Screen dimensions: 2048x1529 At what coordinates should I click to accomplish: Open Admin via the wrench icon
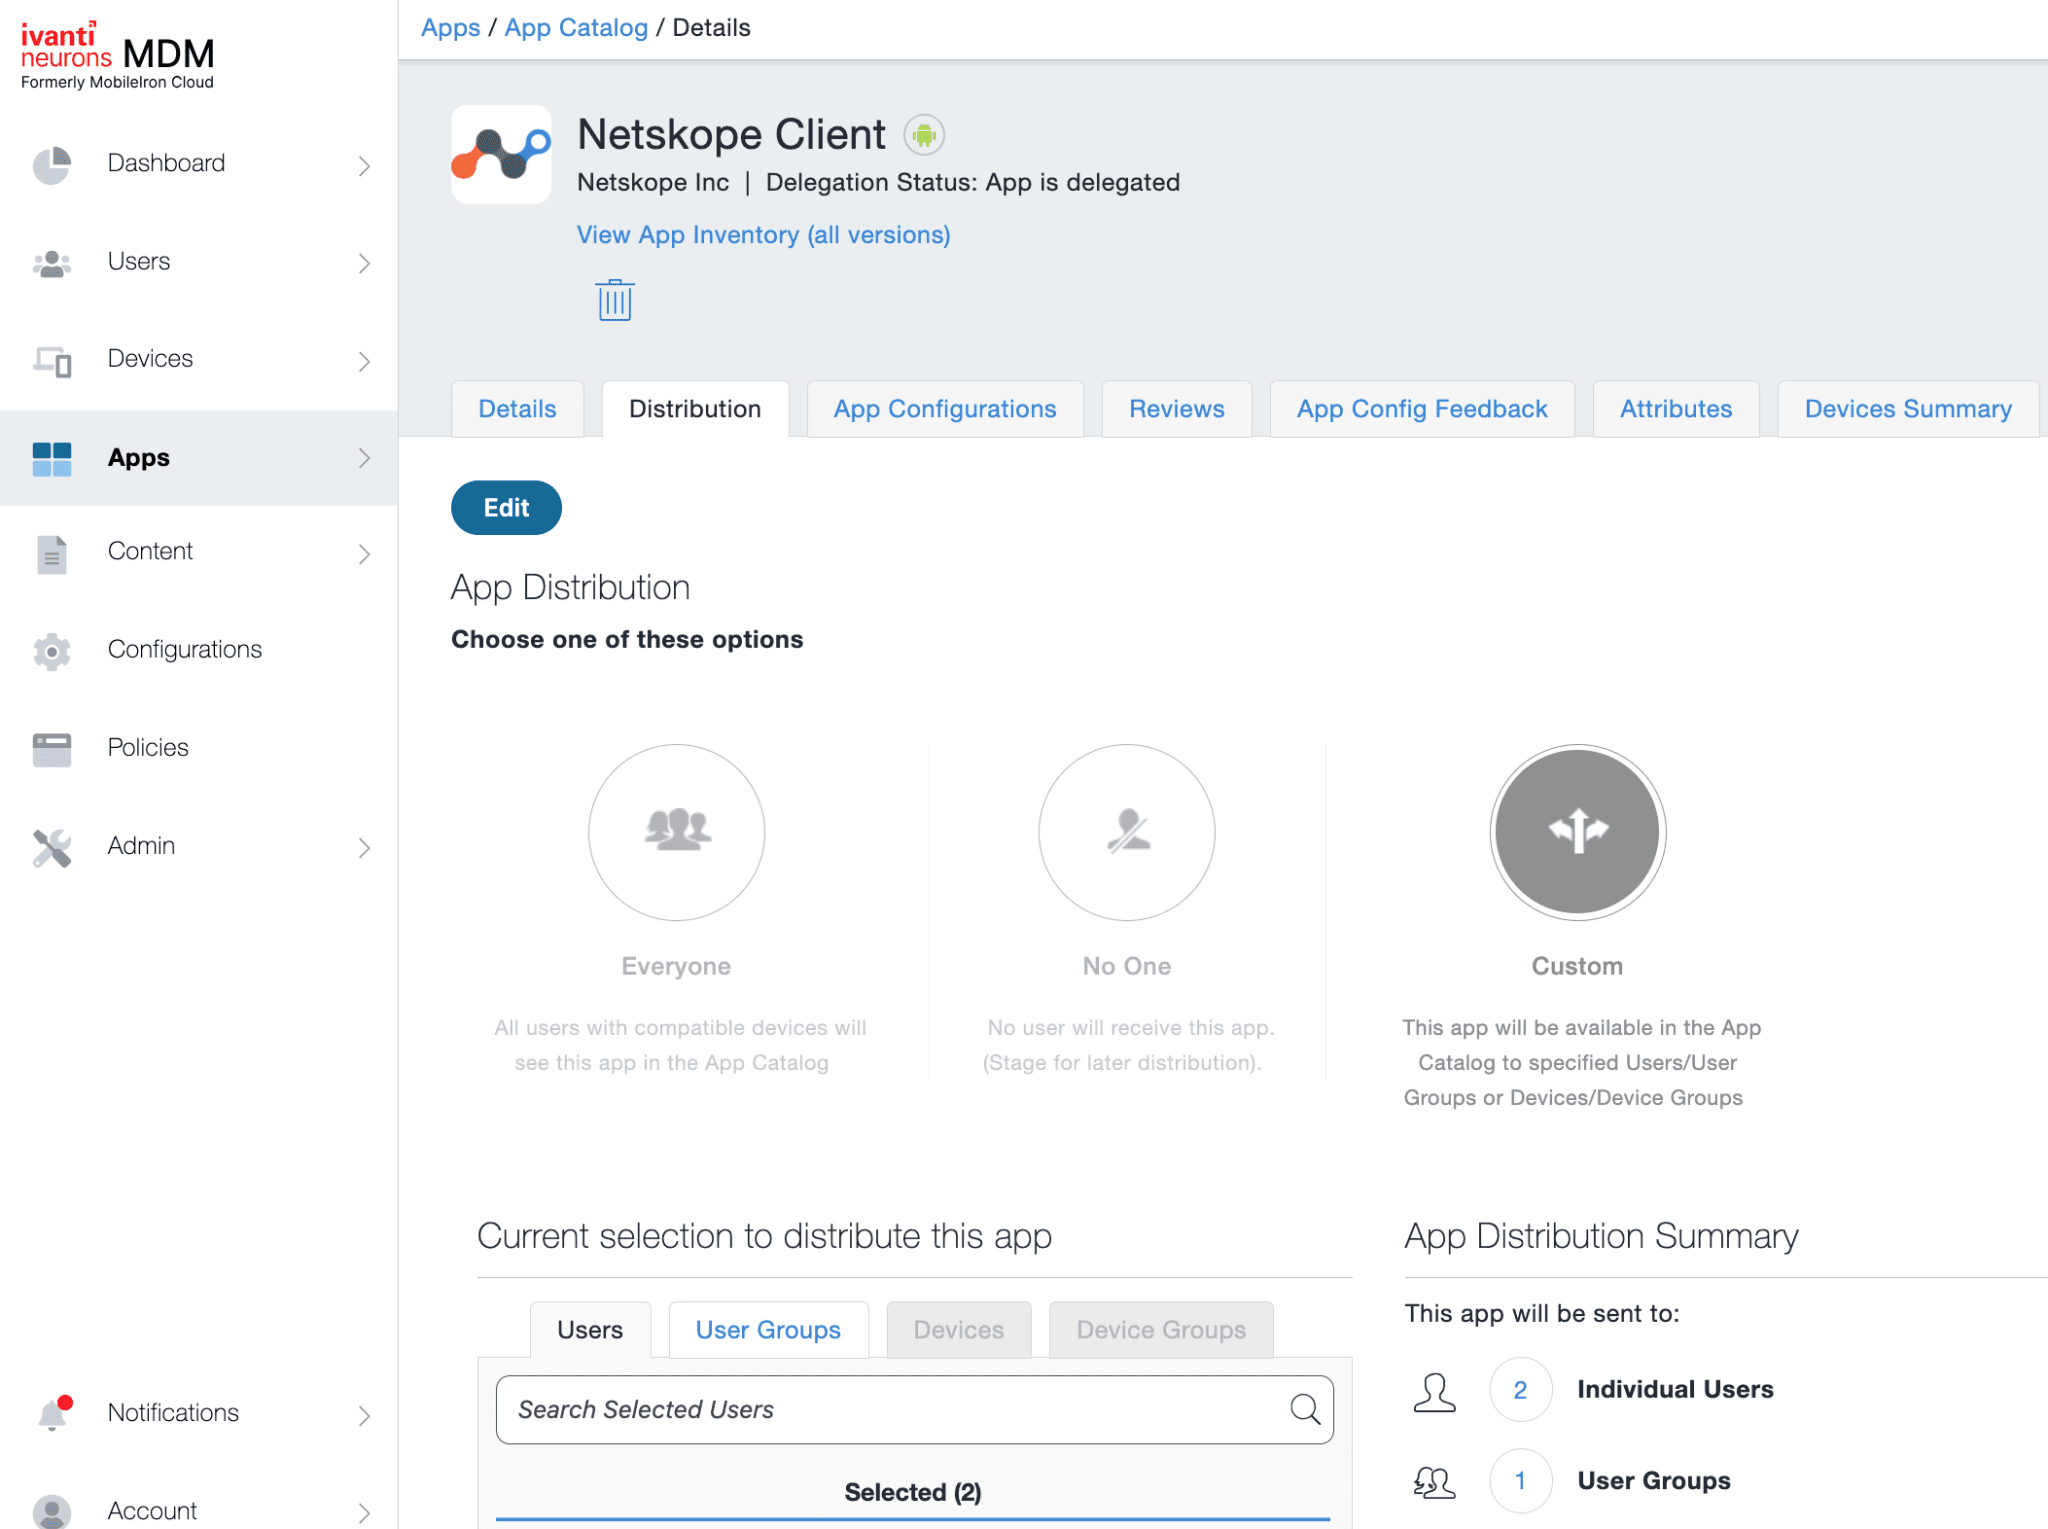(x=51, y=847)
